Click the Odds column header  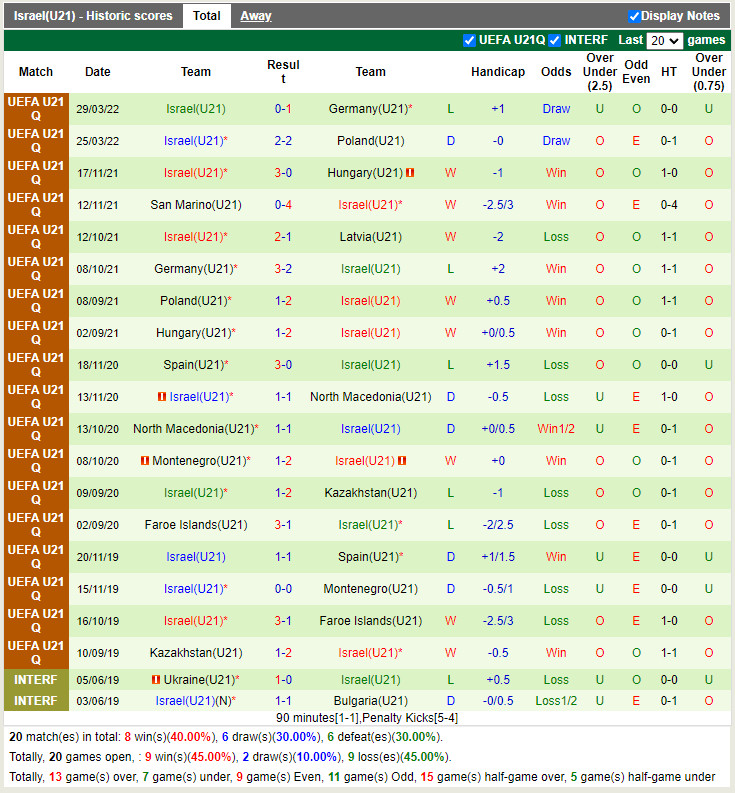coord(556,72)
